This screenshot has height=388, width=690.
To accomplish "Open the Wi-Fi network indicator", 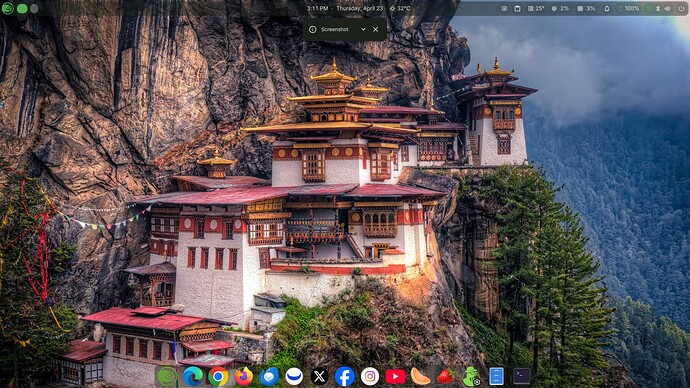I will (x=649, y=8).
